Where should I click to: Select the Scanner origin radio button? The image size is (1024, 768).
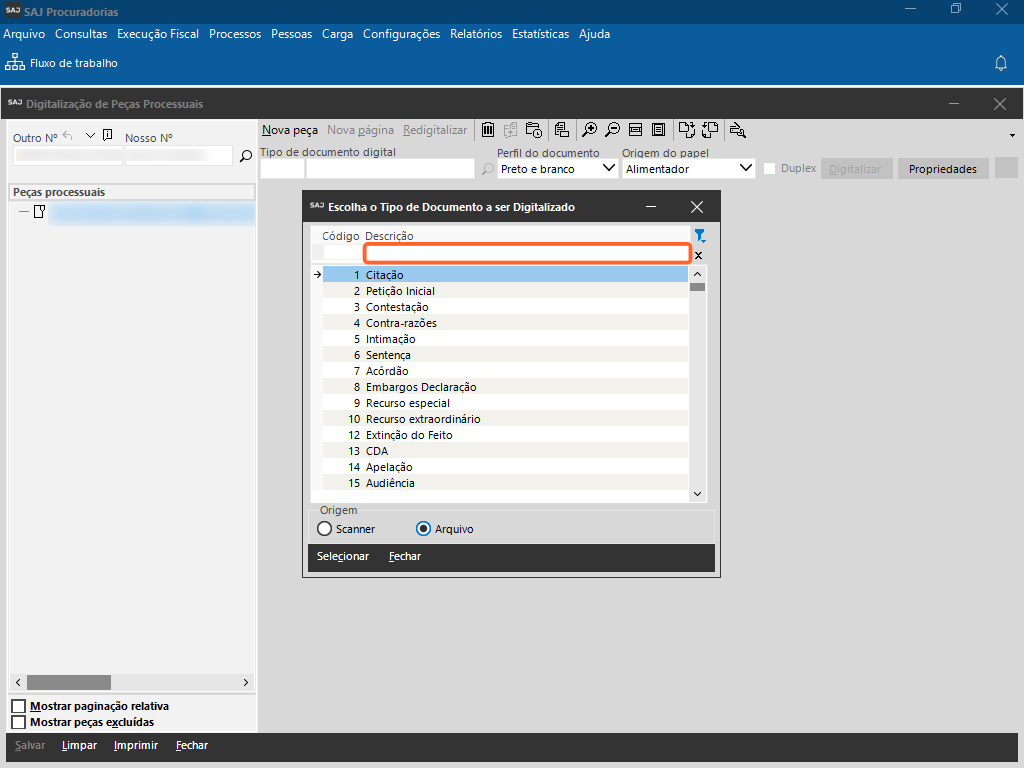click(324, 529)
